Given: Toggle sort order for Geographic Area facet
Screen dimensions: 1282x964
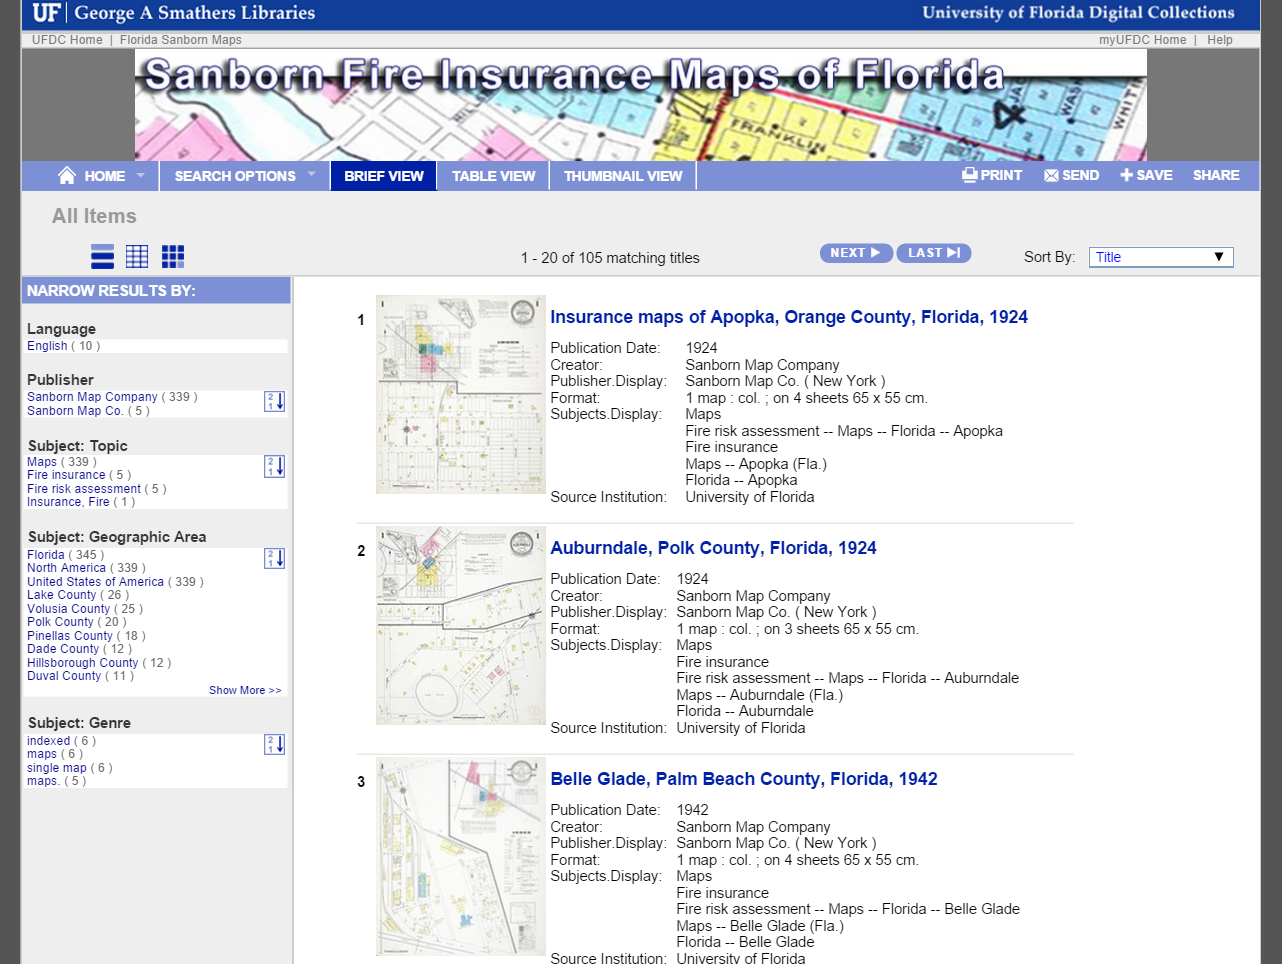Looking at the screenshot, I should coord(274,560).
